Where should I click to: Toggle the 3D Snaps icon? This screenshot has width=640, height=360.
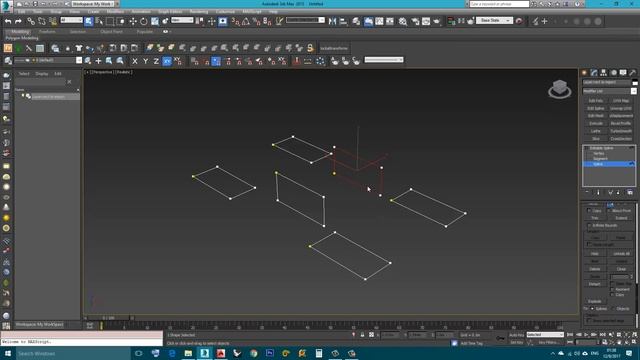click(236, 21)
